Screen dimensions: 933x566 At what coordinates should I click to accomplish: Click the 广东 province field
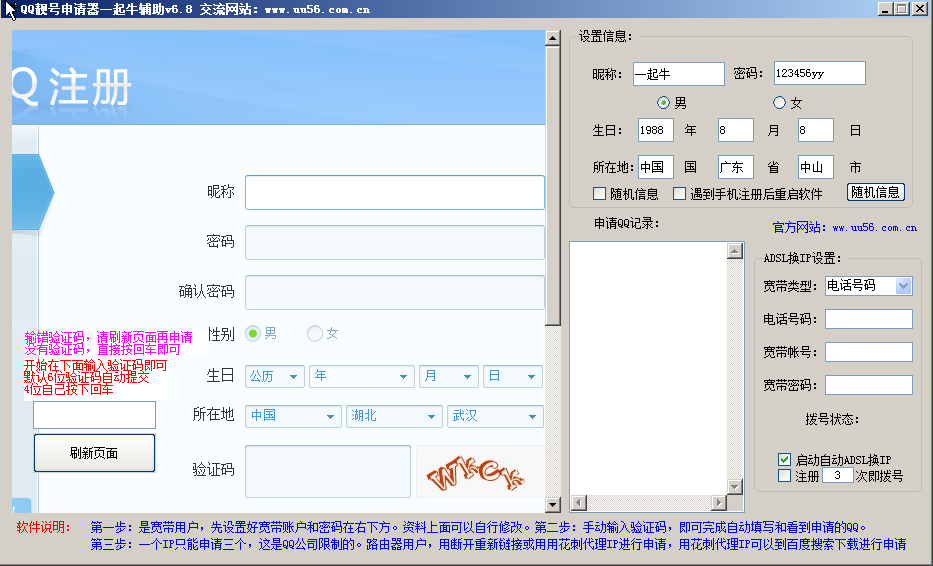tap(735, 167)
